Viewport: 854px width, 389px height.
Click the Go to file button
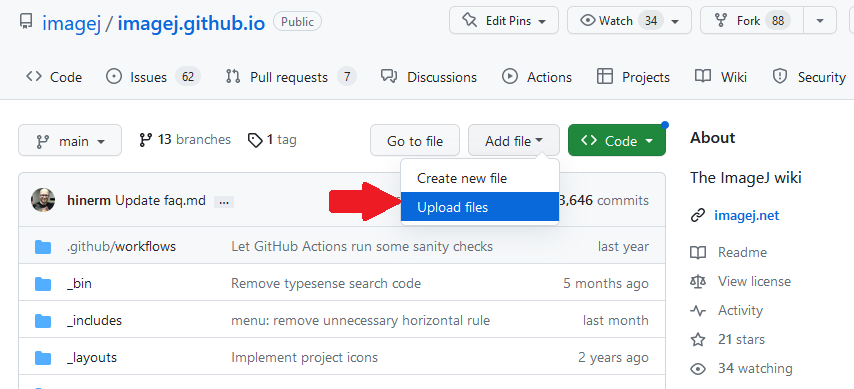[415, 141]
